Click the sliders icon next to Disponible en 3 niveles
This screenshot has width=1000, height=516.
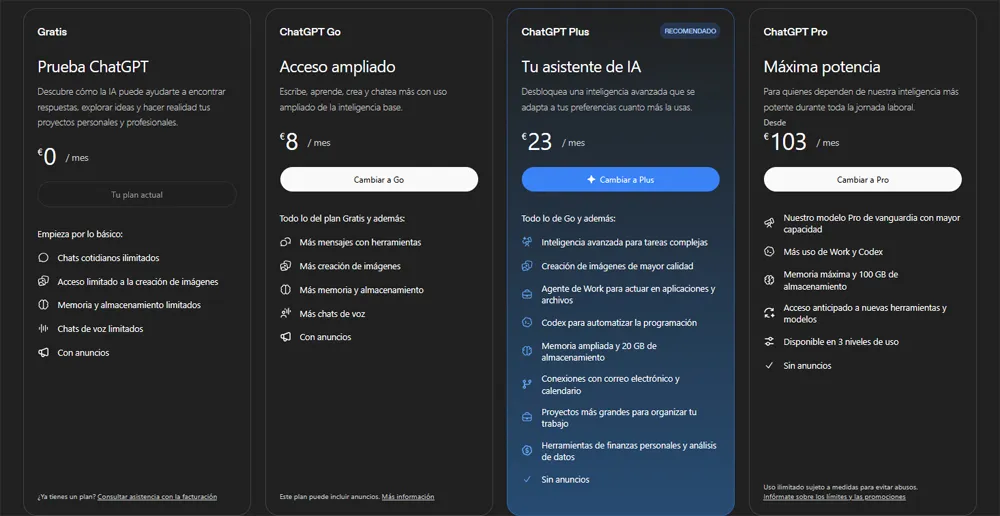click(770, 342)
